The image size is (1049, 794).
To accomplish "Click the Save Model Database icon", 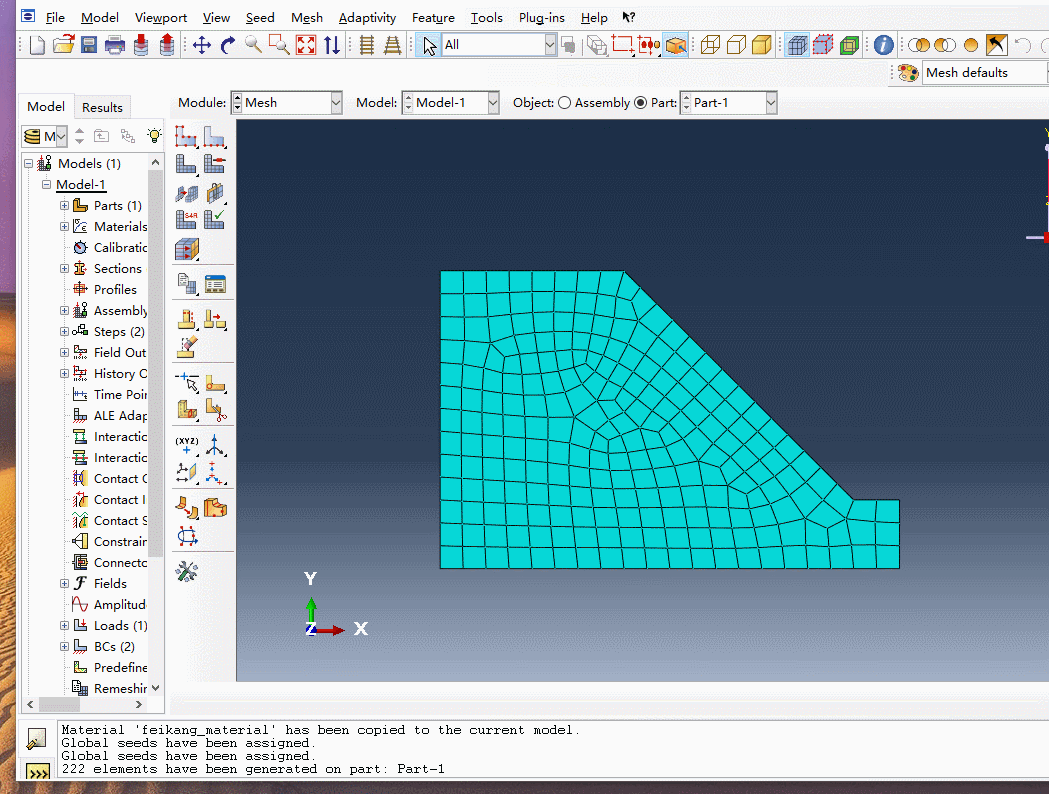I will click(89, 45).
